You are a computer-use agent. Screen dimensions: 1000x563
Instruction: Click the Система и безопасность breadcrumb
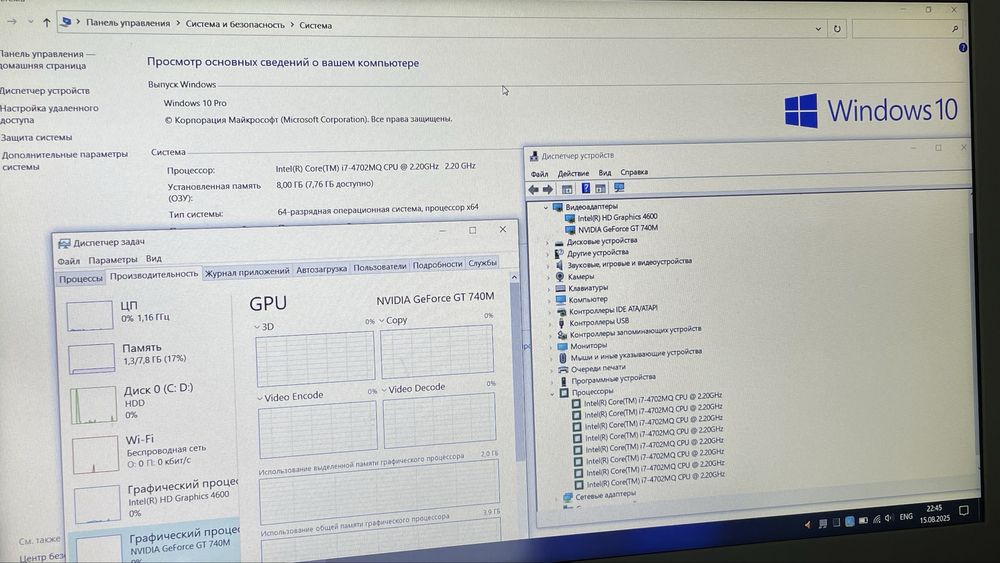point(235,24)
